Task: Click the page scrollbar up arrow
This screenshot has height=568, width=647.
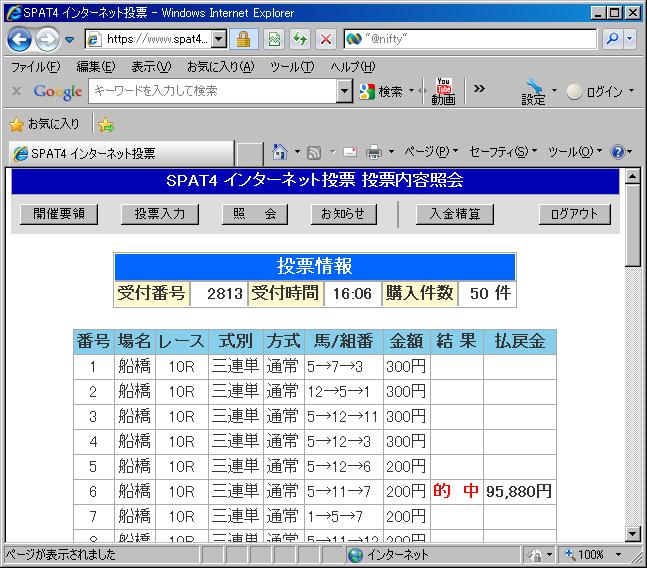Action: (x=632, y=176)
